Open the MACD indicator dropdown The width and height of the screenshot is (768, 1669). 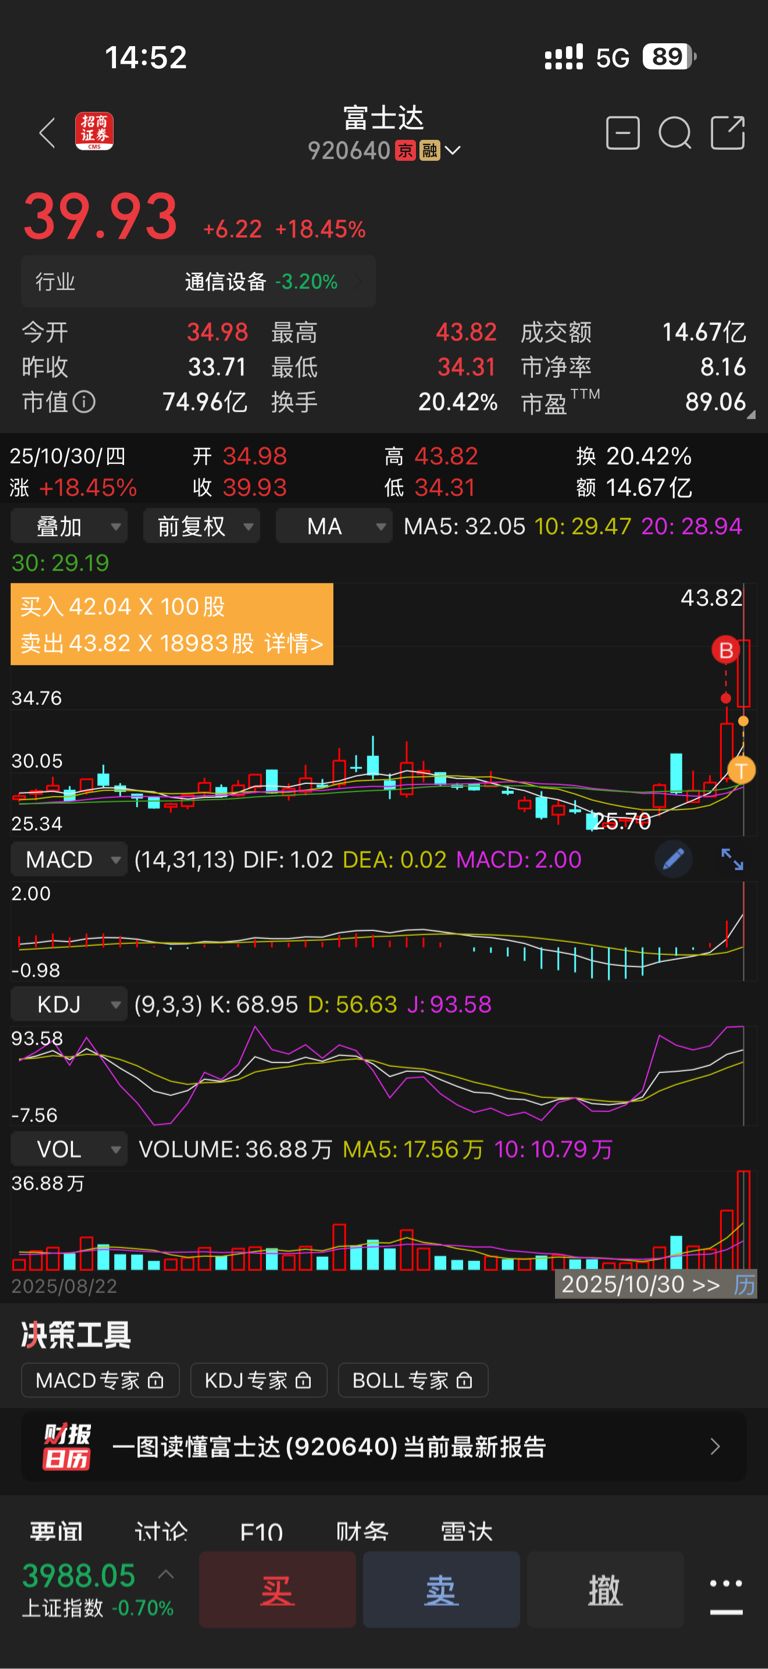tap(69, 860)
